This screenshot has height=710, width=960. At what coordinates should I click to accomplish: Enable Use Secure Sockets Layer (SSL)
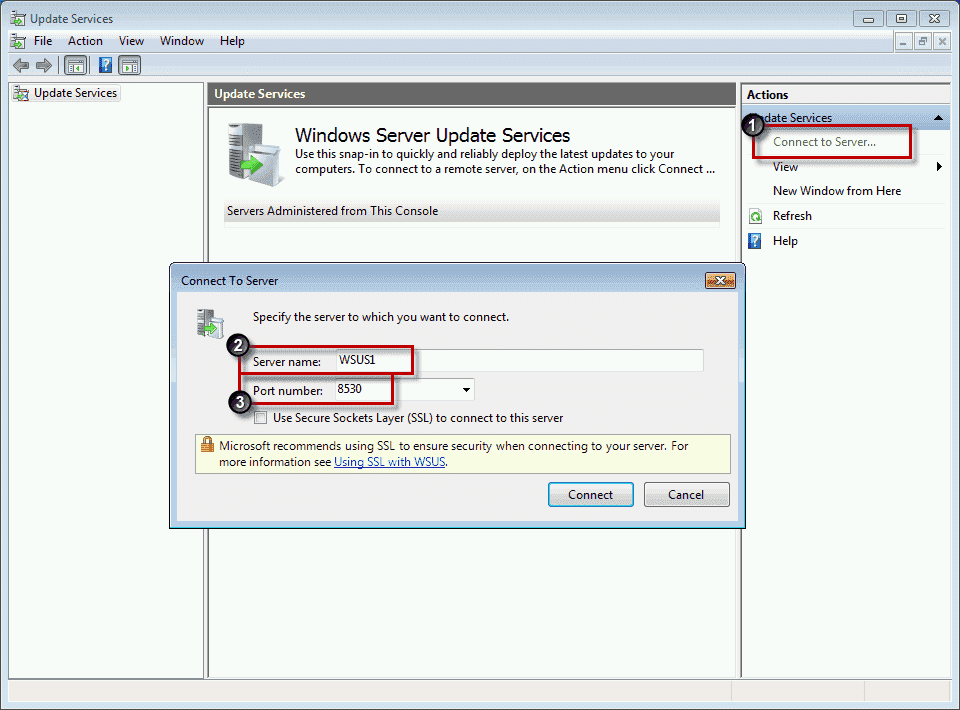click(x=261, y=418)
